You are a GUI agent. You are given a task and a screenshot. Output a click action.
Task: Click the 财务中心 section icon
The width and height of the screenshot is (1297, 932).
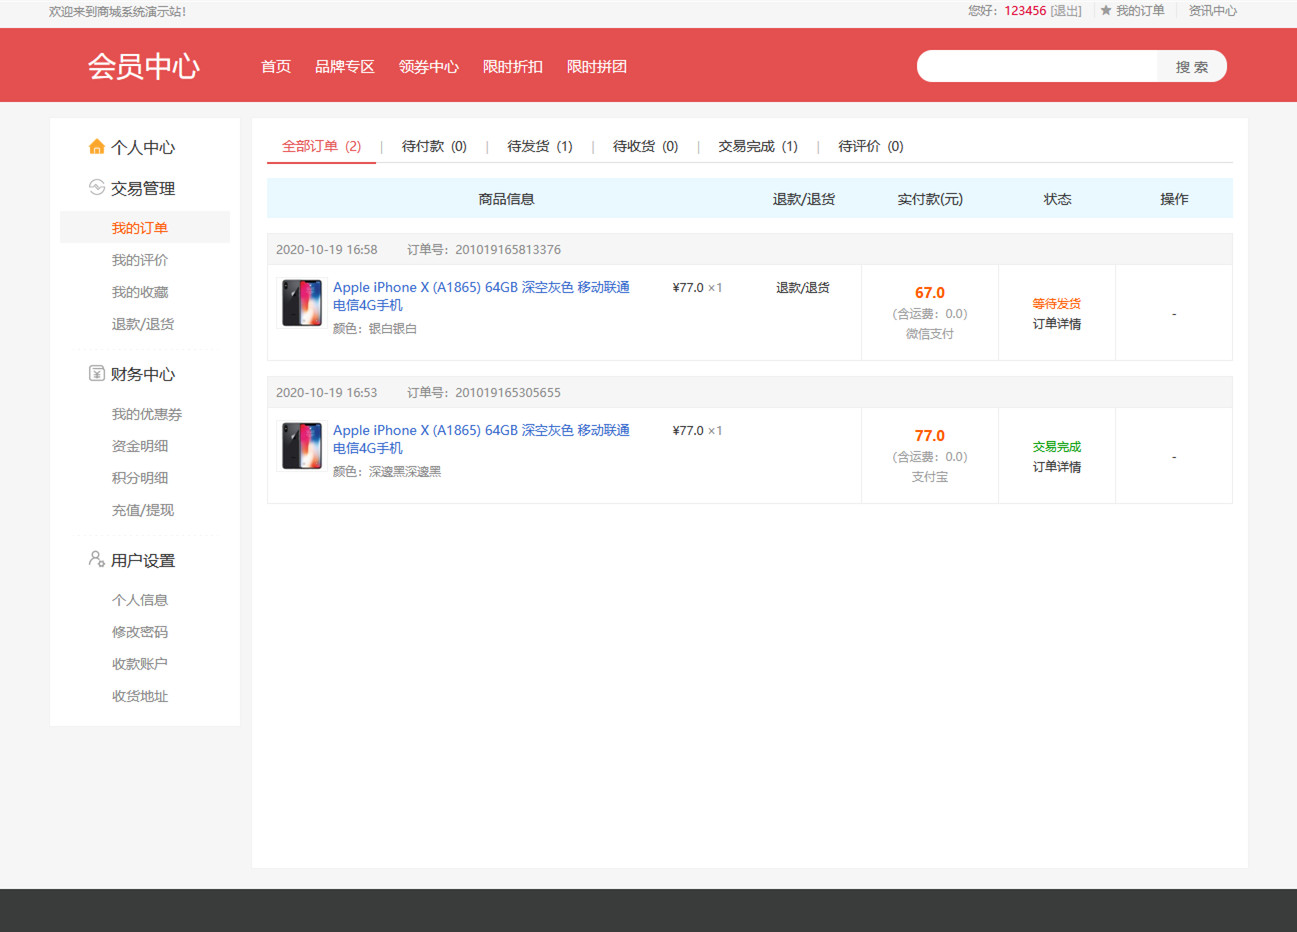[97, 373]
